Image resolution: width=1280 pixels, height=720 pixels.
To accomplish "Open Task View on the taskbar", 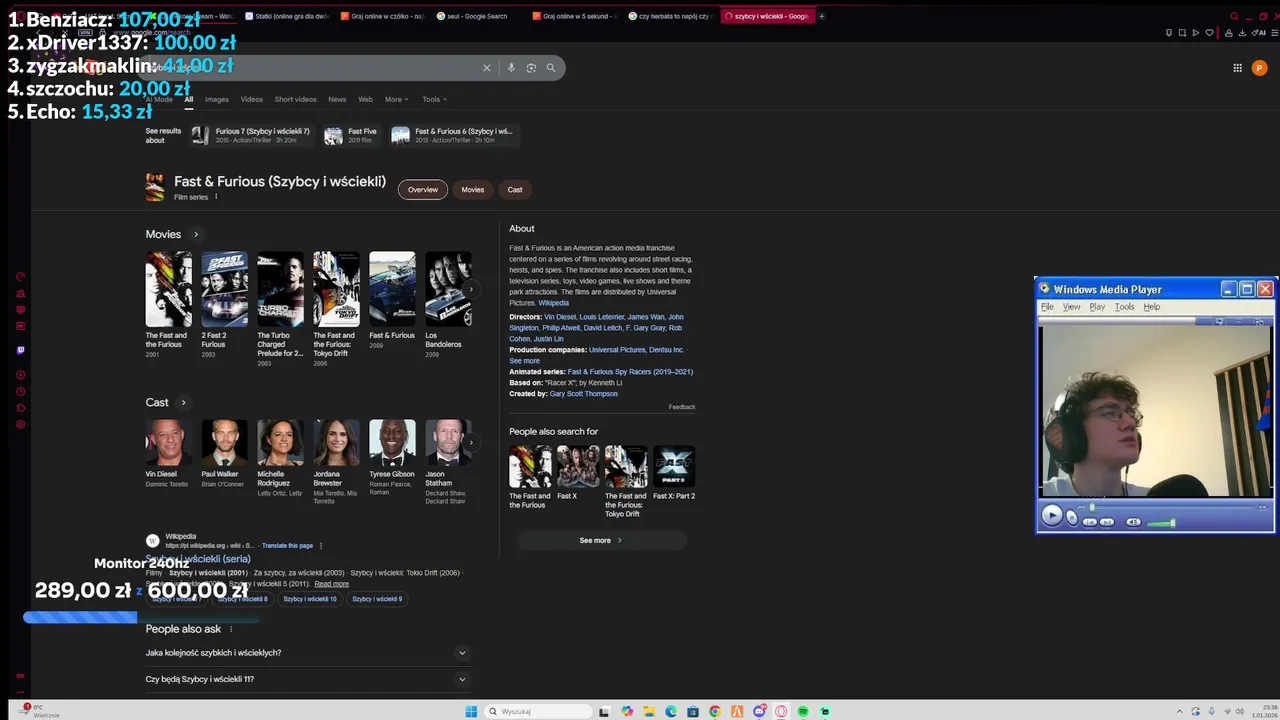I will coord(604,711).
